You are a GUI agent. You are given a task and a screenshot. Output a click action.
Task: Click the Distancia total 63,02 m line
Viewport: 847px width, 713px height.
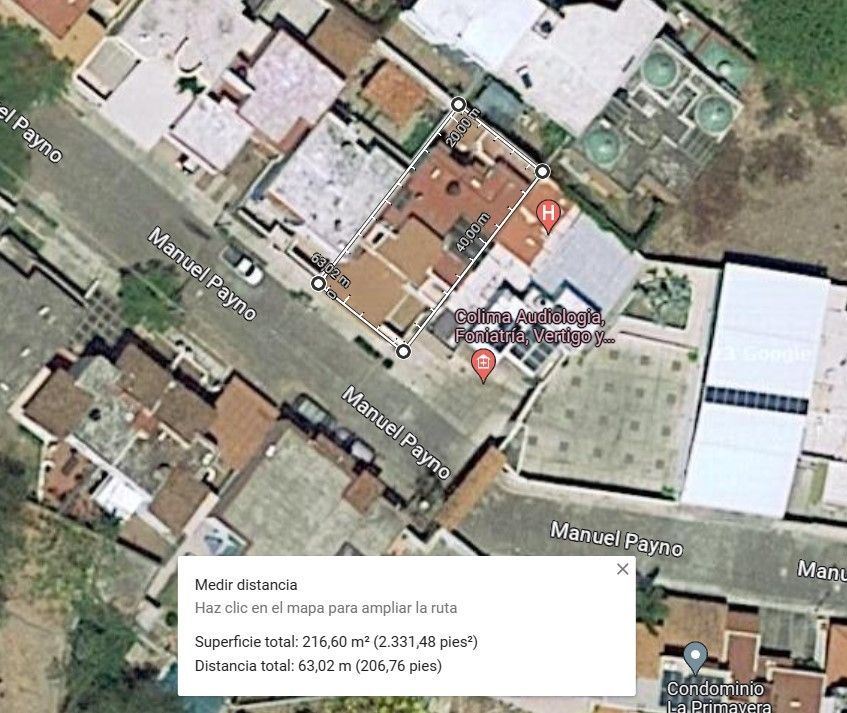pyautogui.click(x=318, y=665)
